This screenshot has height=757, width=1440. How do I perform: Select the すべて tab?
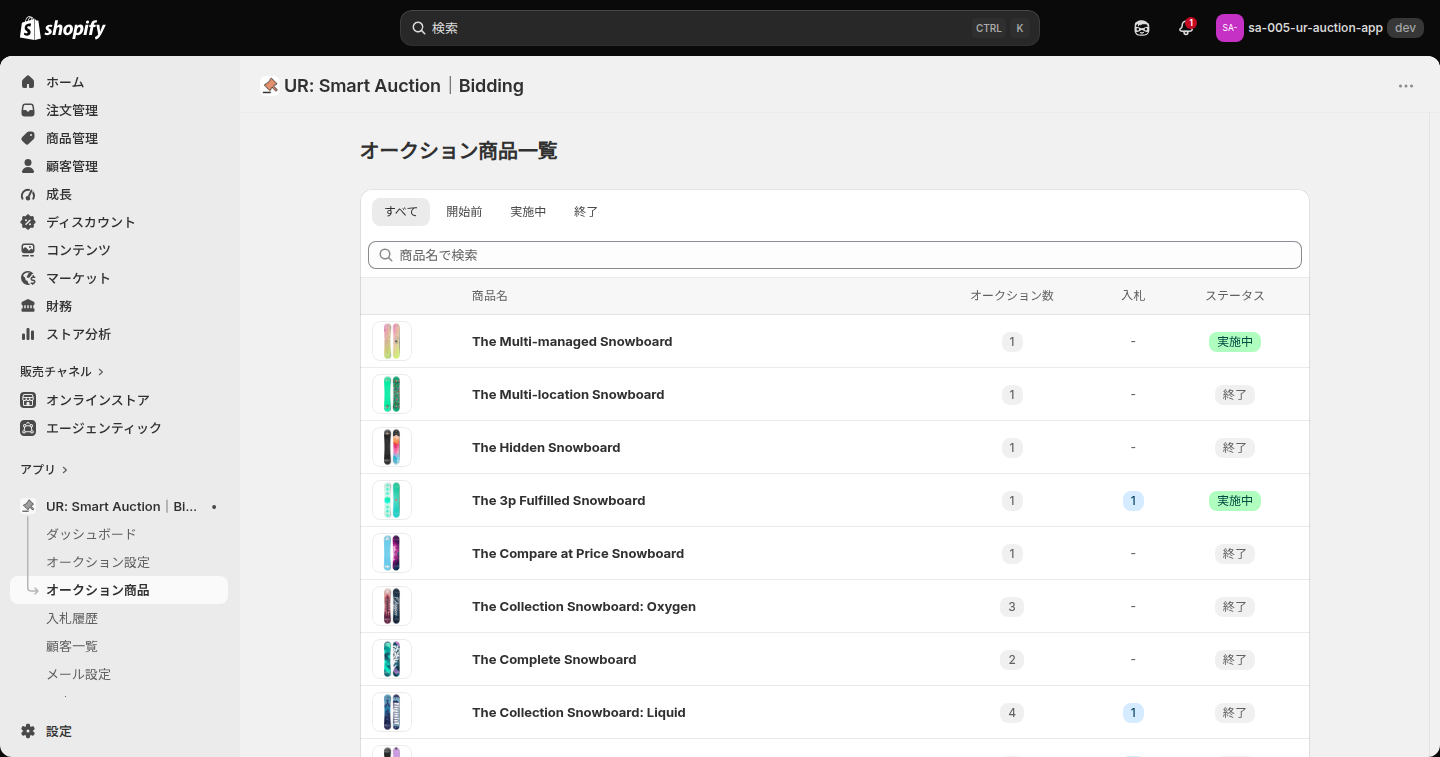401,212
